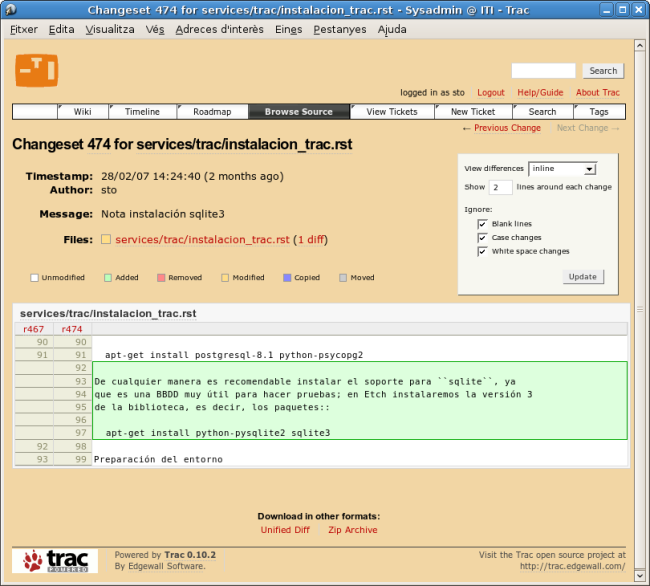Click the green Added legend swatch
Viewport: 650px width, 586px height.
pyautogui.click(x=108, y=278)
